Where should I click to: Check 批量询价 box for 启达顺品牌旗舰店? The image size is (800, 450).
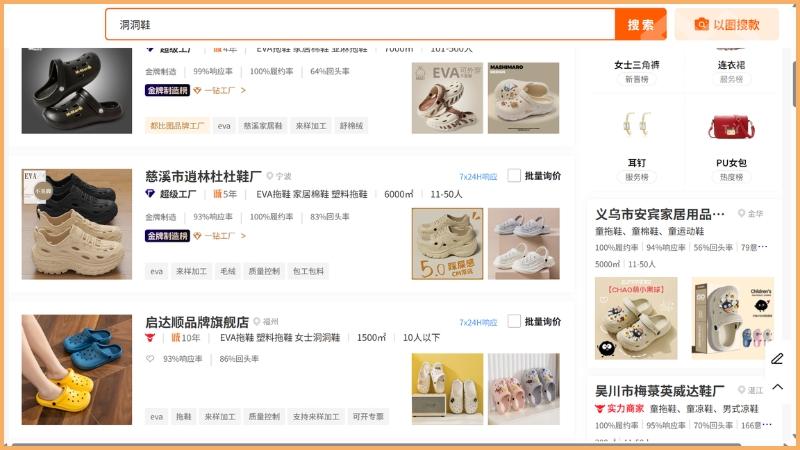click(x=514, y=321)
